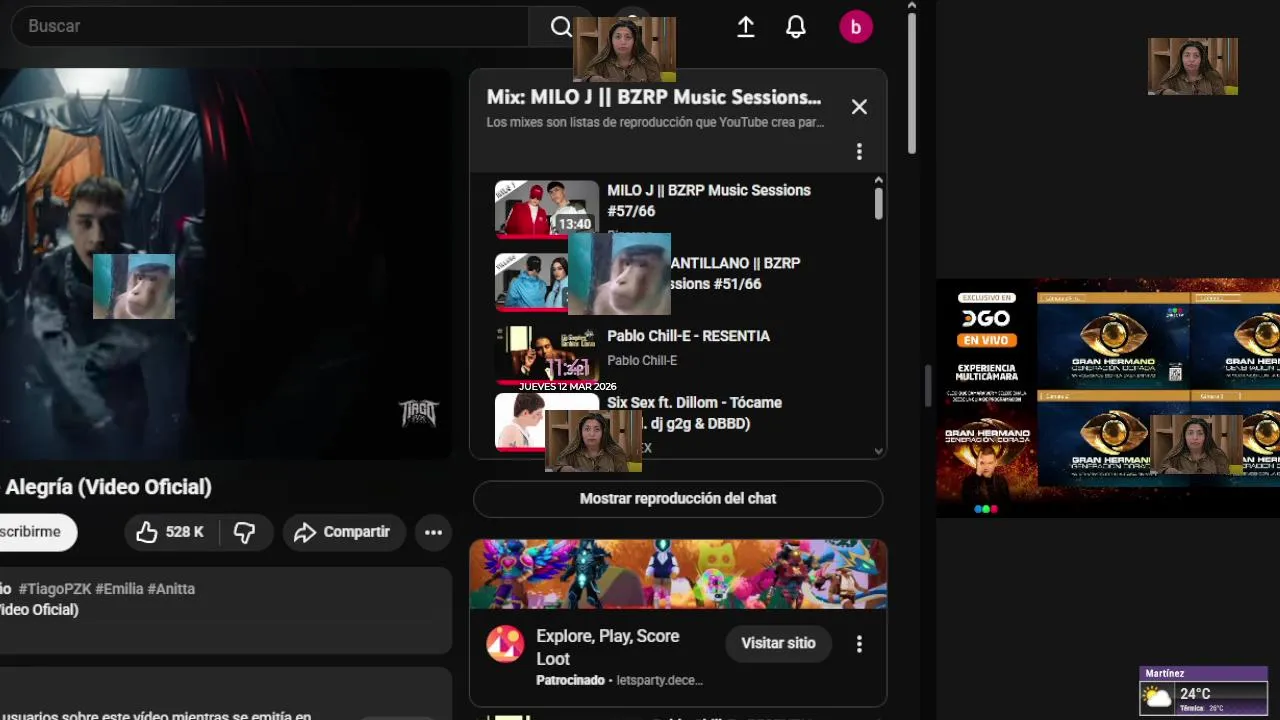The height and width of the screenshot is (720, 1280).
Task: Play Six Sex ft. Dillom - Tócame
Action: tap(694, 412)
